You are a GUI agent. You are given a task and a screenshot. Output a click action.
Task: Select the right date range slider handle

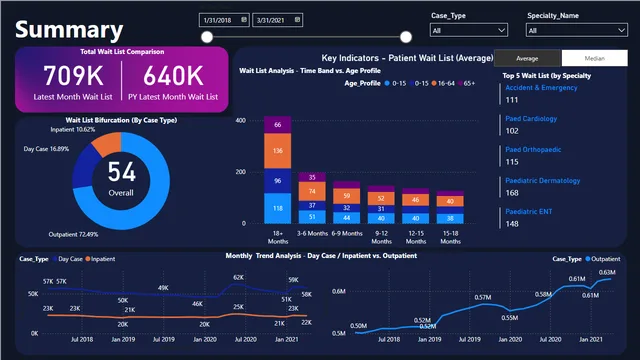[x=406, y=37]
